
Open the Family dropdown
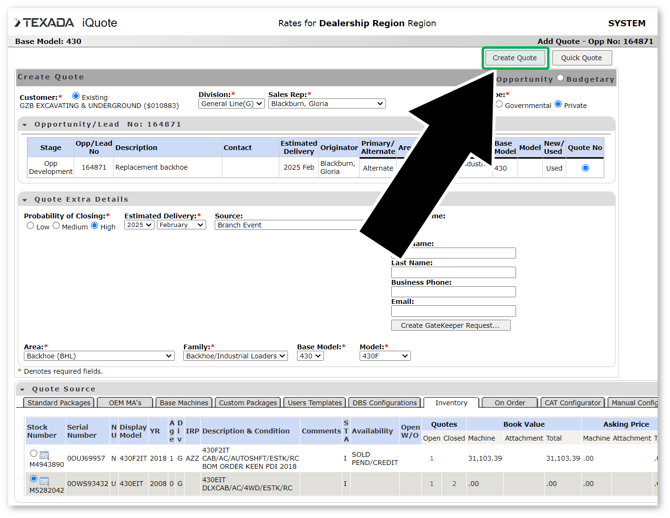click(x=235, y=356)
